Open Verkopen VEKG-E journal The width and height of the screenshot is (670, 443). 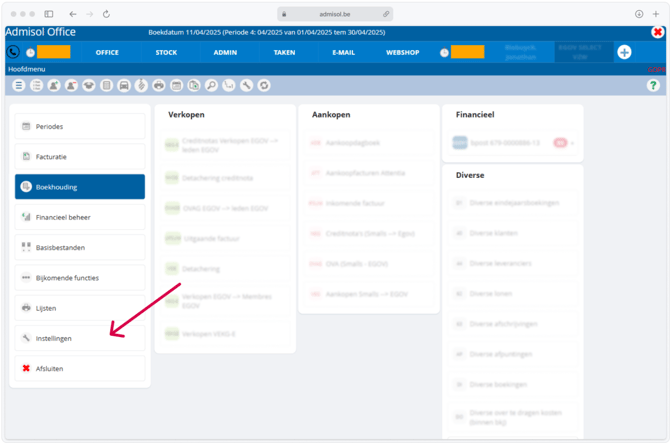[225, 334]
